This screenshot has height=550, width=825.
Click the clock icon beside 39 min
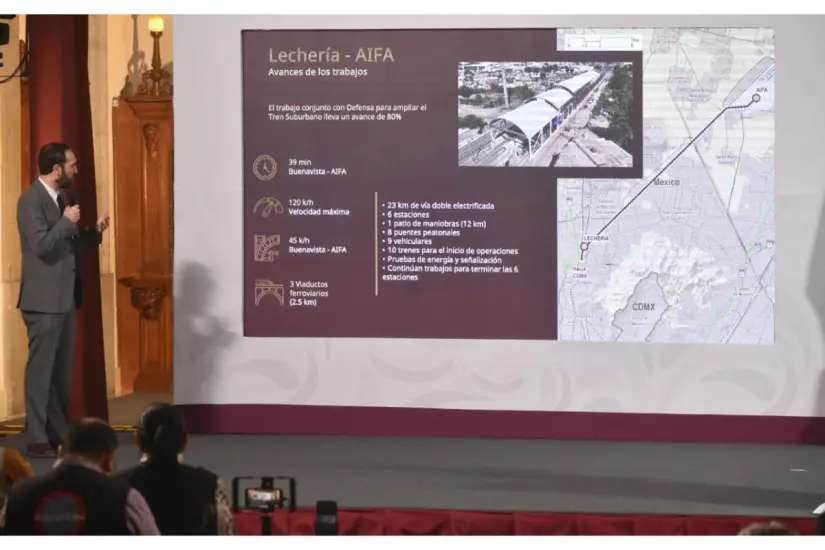coord(265,167)
